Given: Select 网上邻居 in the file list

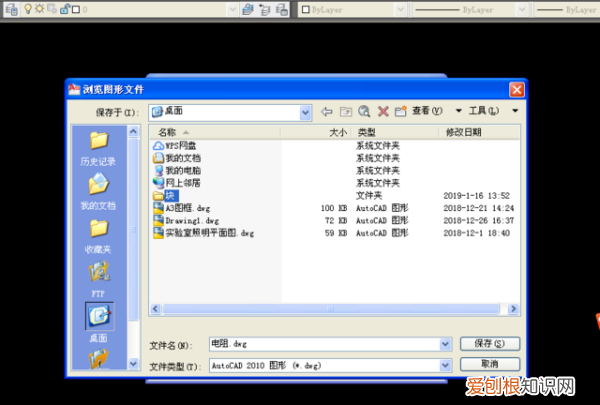Looking at the screenshot, I should click(x=183, y=183).
